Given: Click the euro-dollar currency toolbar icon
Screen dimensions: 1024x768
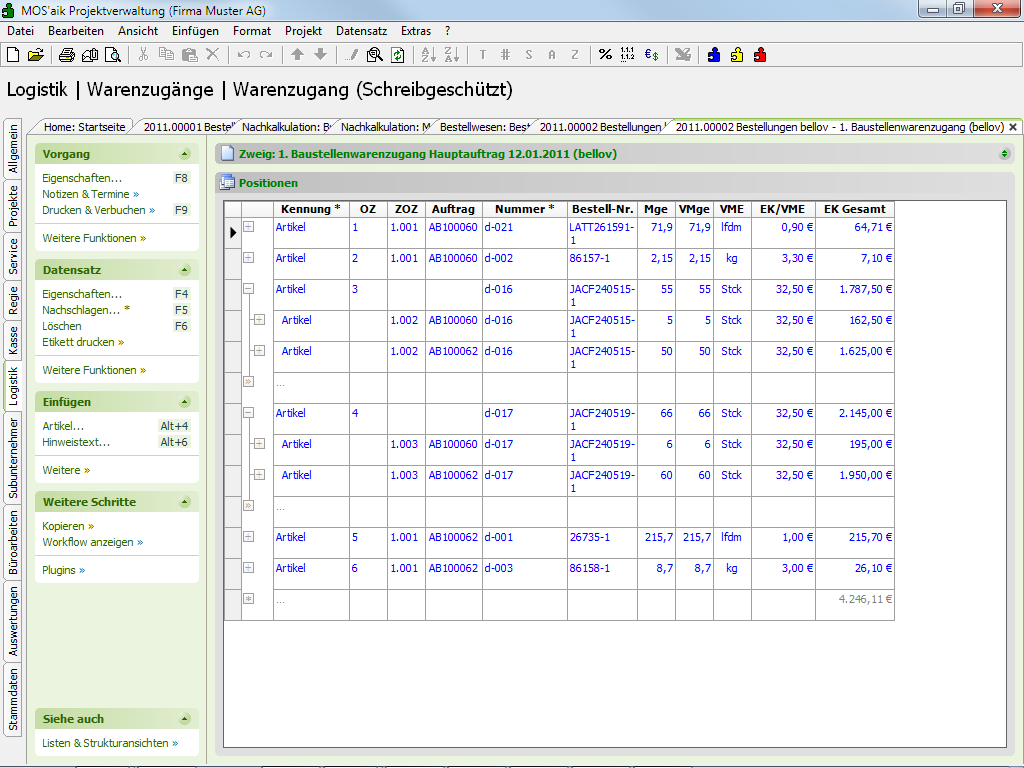Looking at the screenshot, I should tap(651, 55).
